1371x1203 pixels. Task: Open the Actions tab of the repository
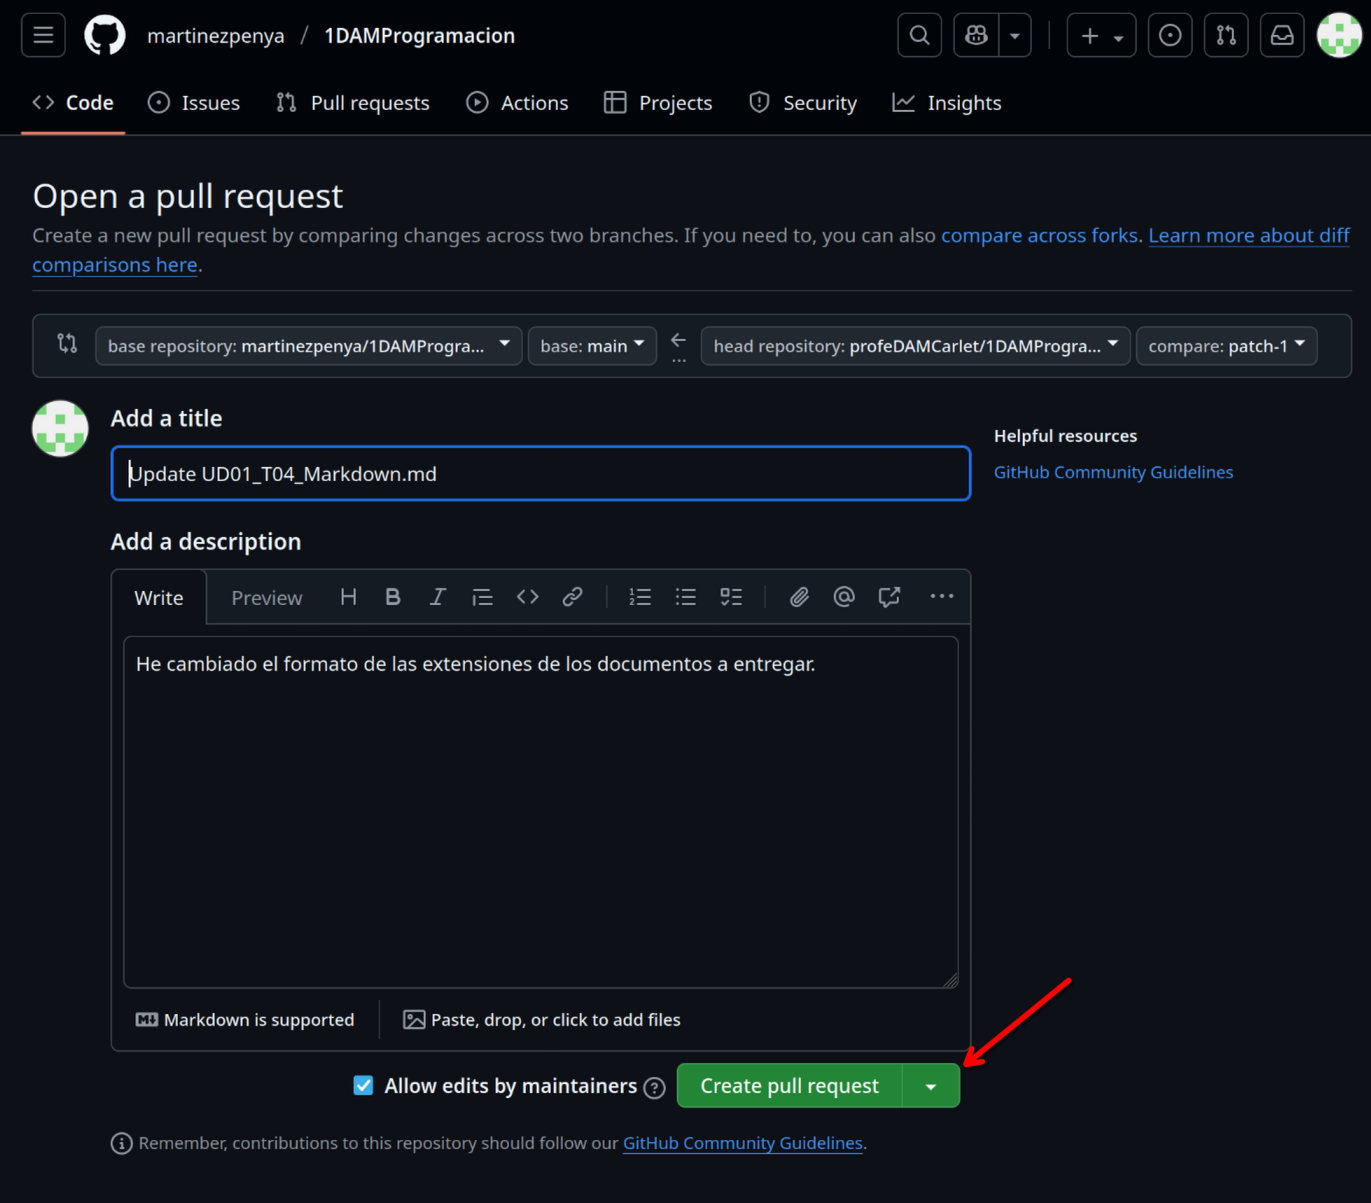(x=517, y=102)
